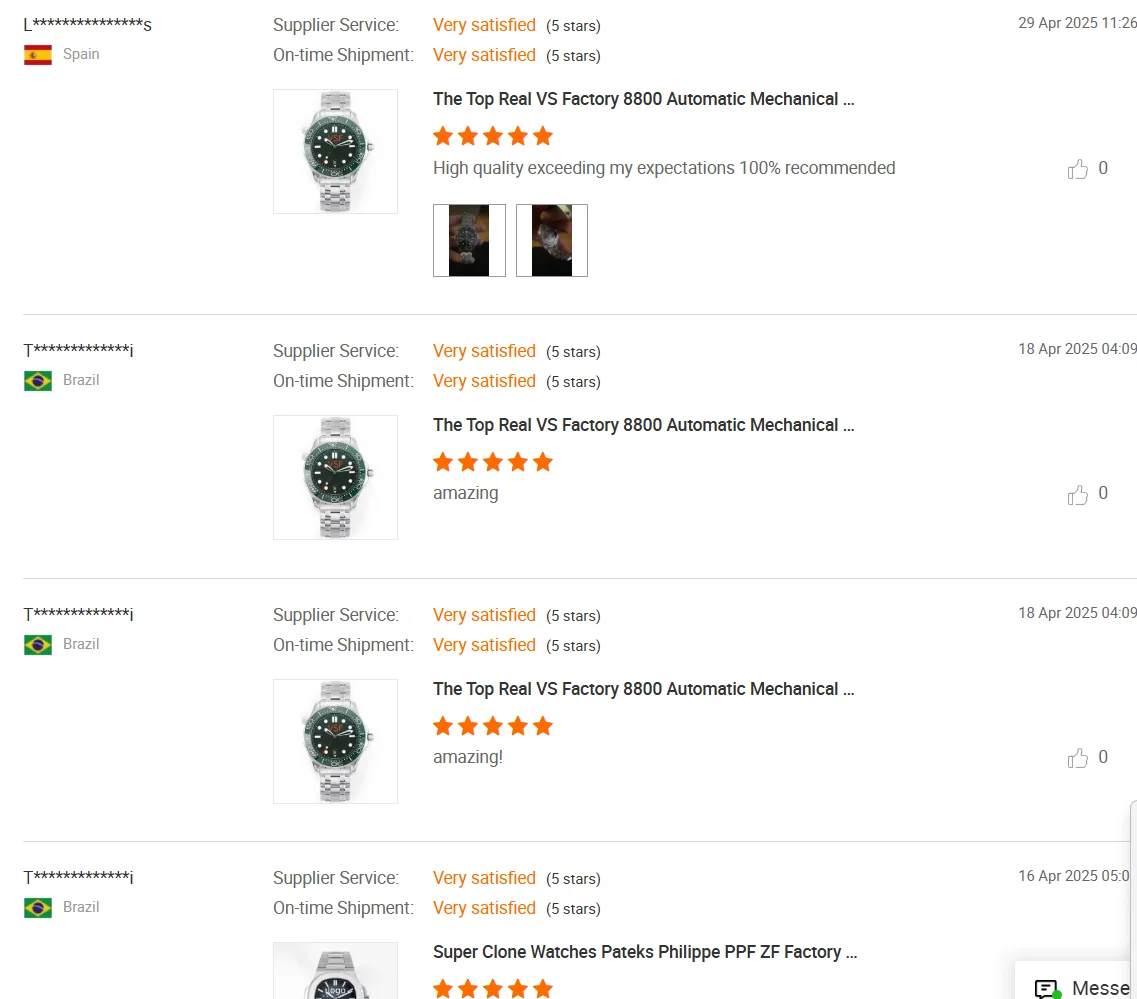Screen dimensions: 1137x999
Task: Click the like count beside Spain review
Action: pyautogui.click(x=1103, y=168)
